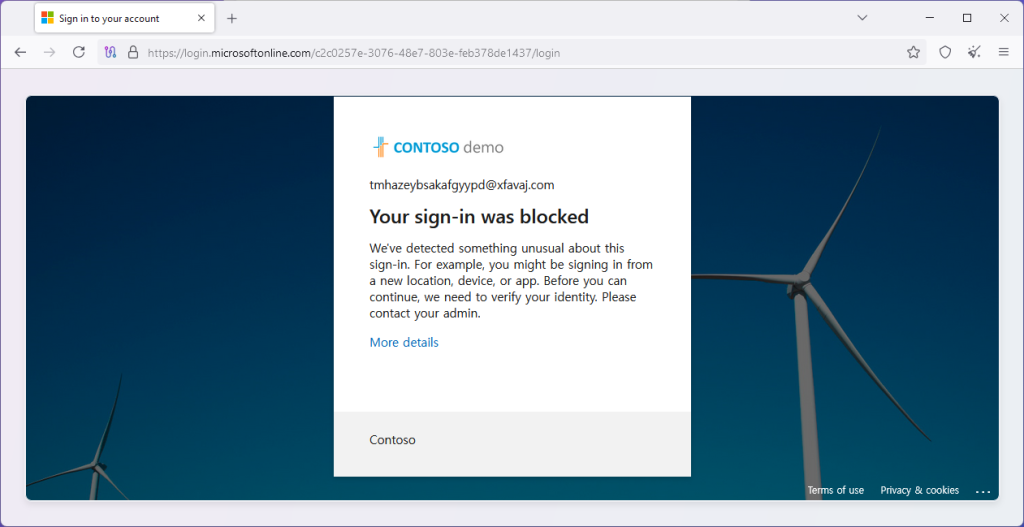Bookmark this page with the star icon
Image resolution: width=1024 pixels, height=527 pixels.
[x=913, y=52]
